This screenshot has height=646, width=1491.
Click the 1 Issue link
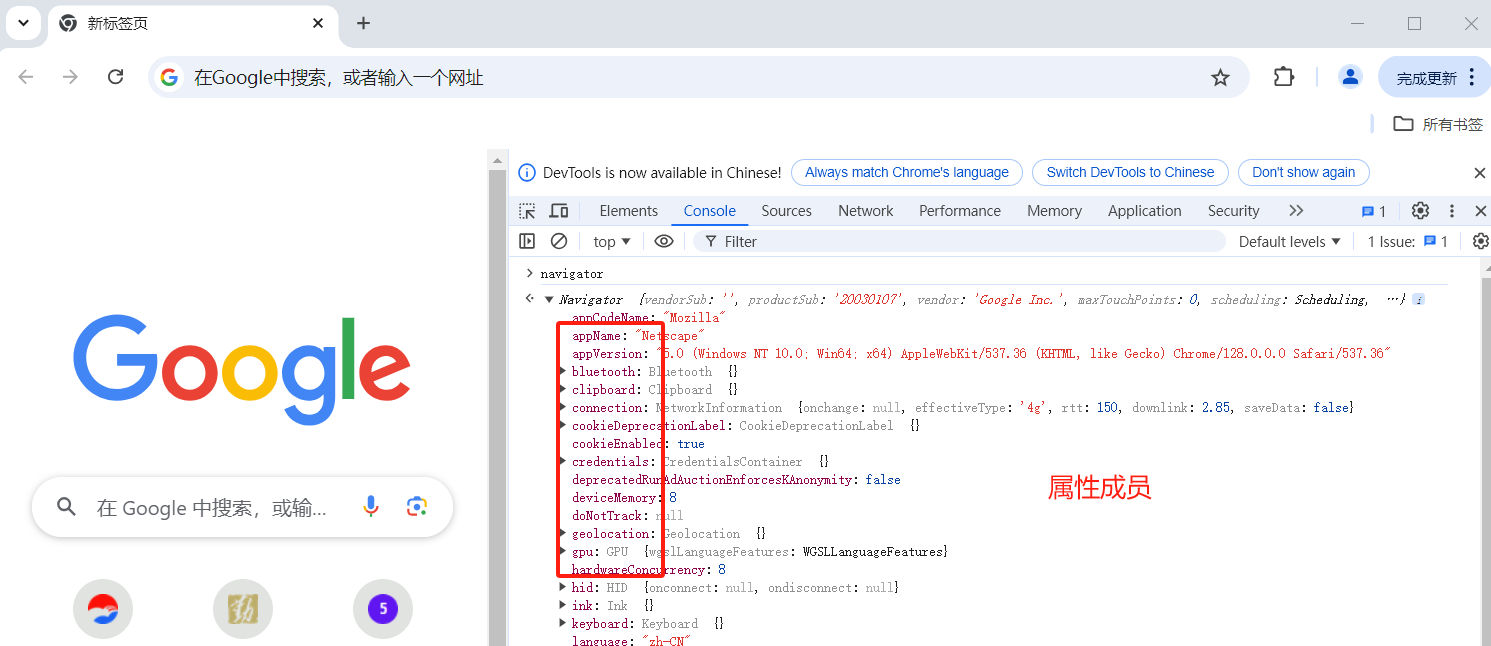click(1407, 241)
